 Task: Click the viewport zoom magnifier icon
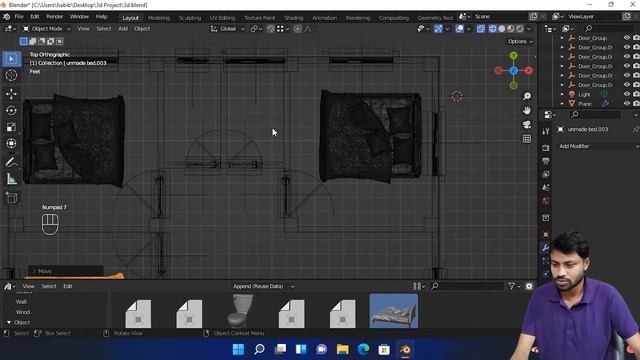[527, 96]
